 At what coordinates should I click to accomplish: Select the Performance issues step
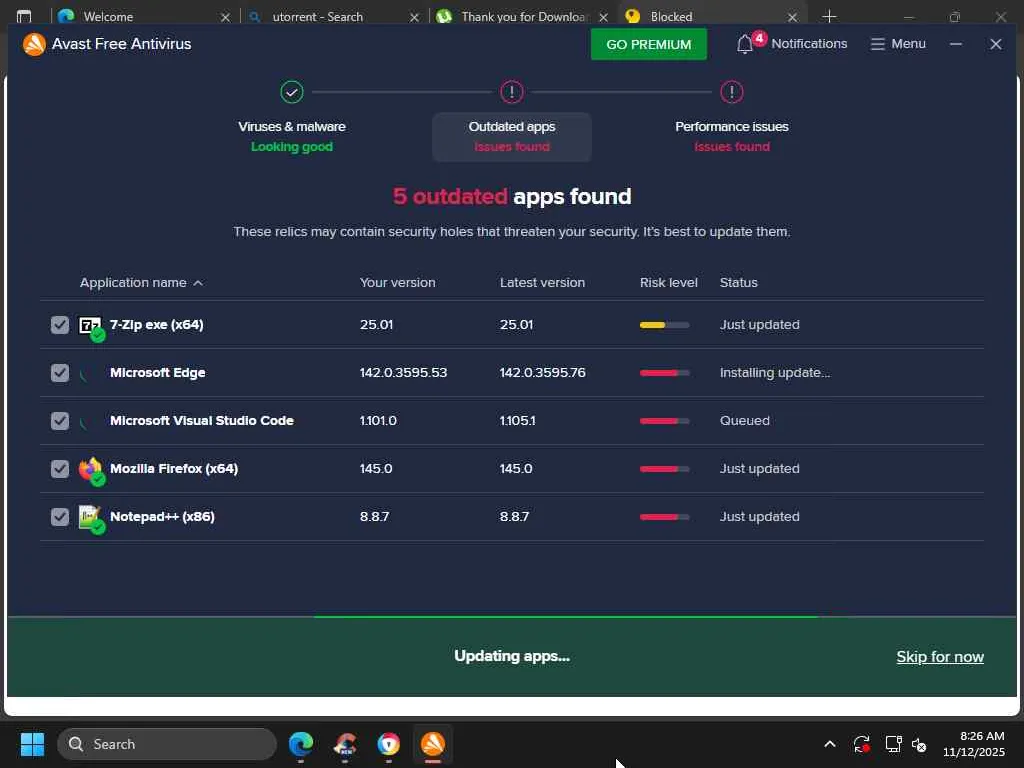pos(731,136)
